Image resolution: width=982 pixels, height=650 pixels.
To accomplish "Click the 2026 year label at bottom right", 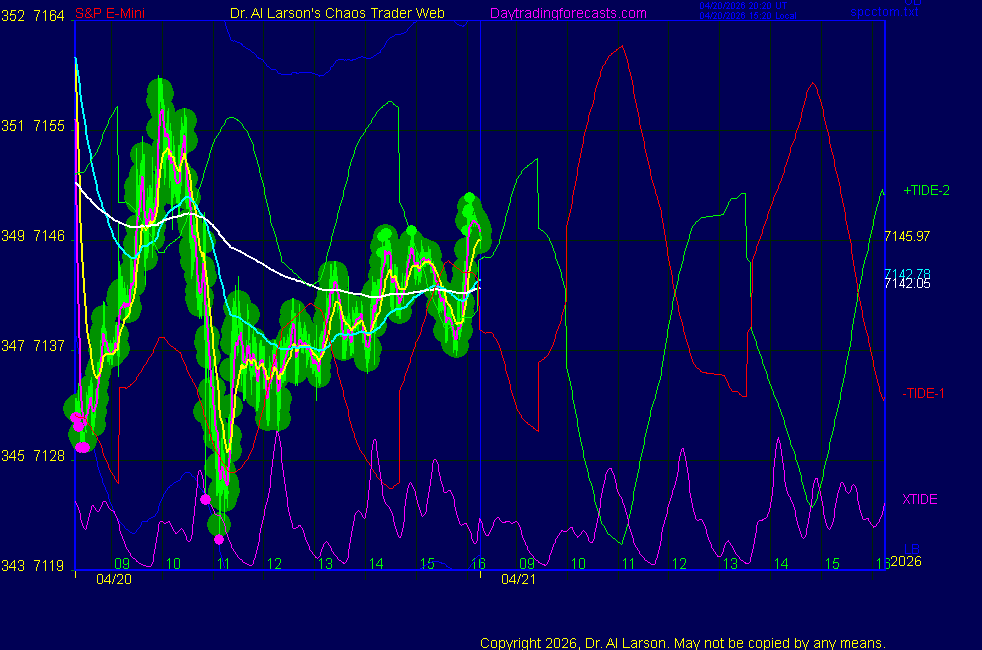I will coord(904,562).
